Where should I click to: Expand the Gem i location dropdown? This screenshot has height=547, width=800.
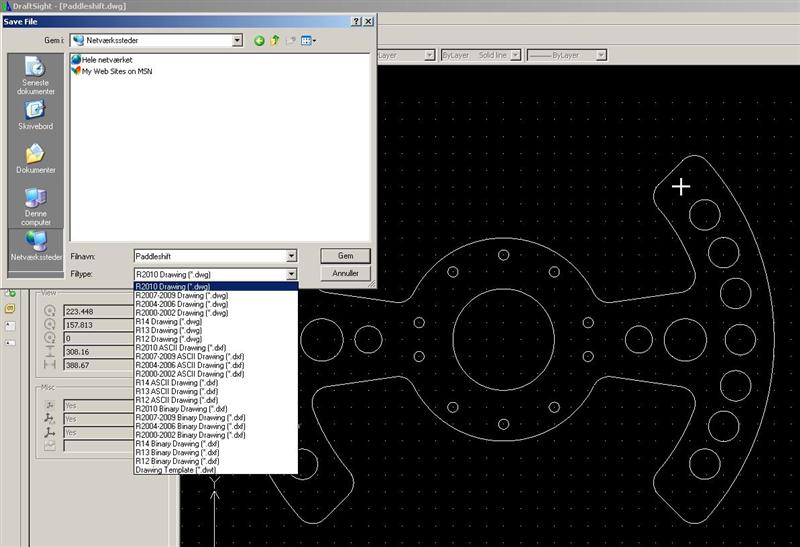237,41
